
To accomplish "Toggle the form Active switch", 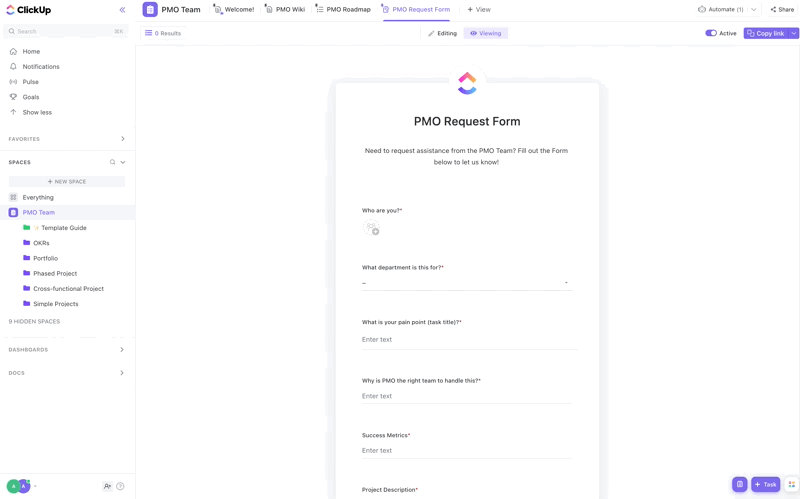I will [x=711, y=33].
